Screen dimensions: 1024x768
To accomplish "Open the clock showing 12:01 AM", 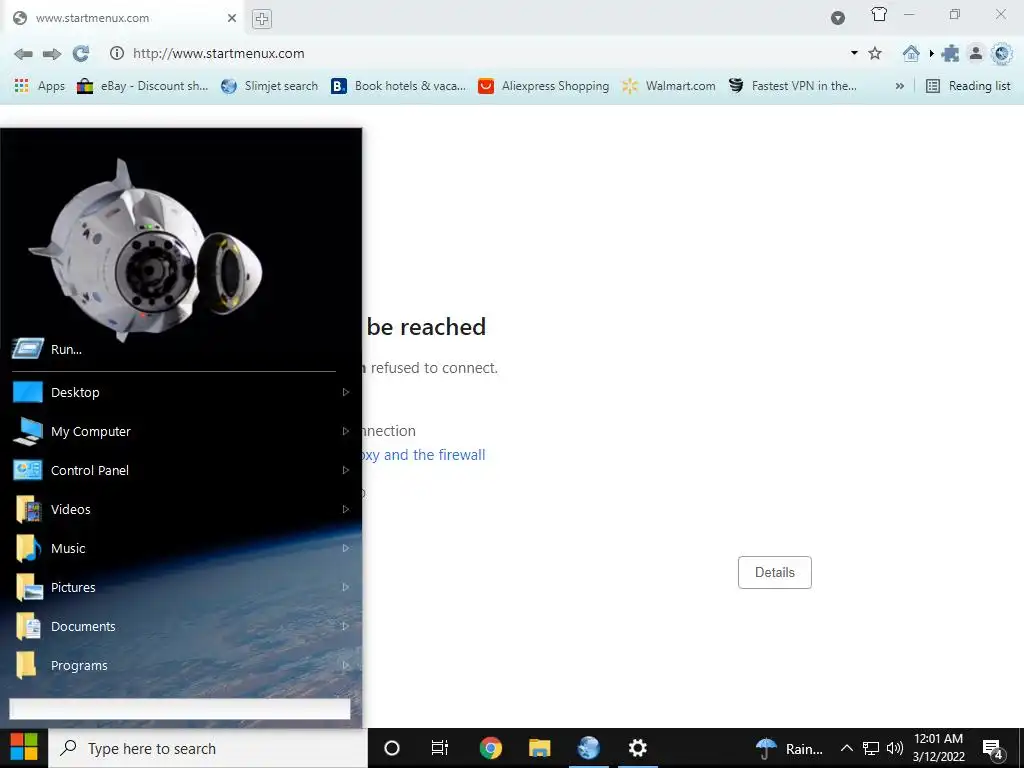I will (938, 748).
